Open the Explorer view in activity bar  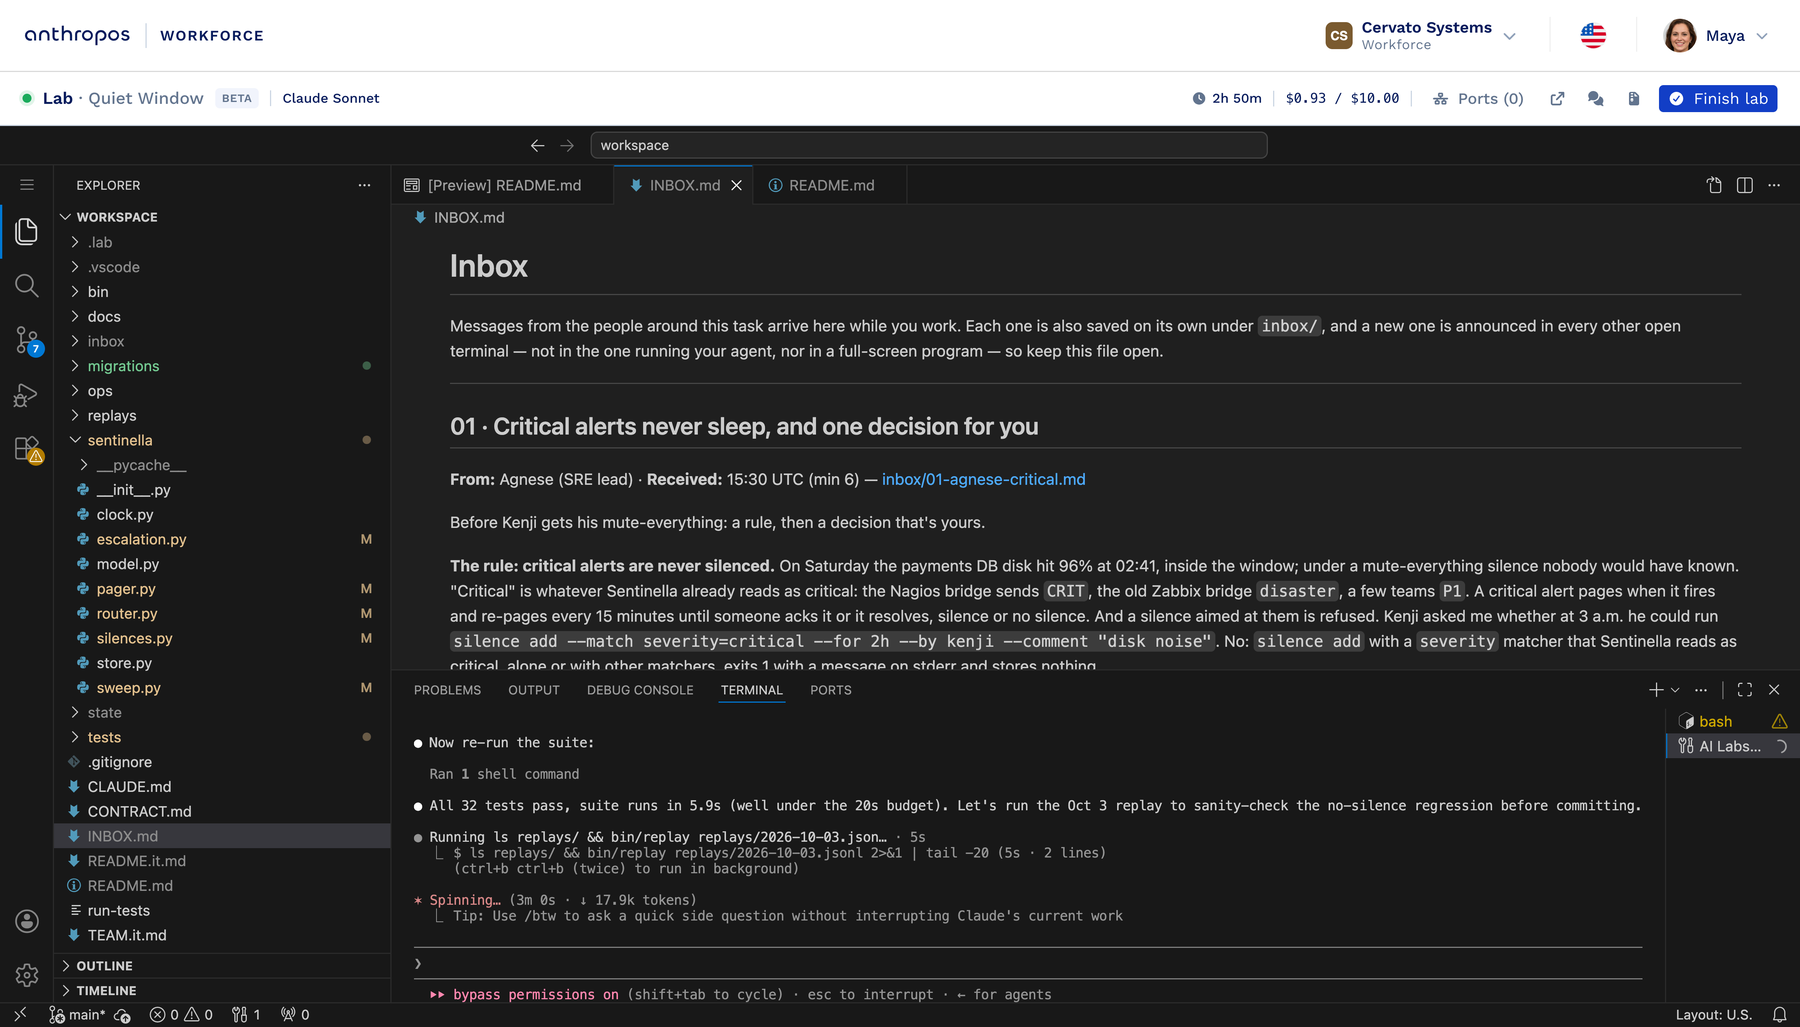(x=27, y=232)
